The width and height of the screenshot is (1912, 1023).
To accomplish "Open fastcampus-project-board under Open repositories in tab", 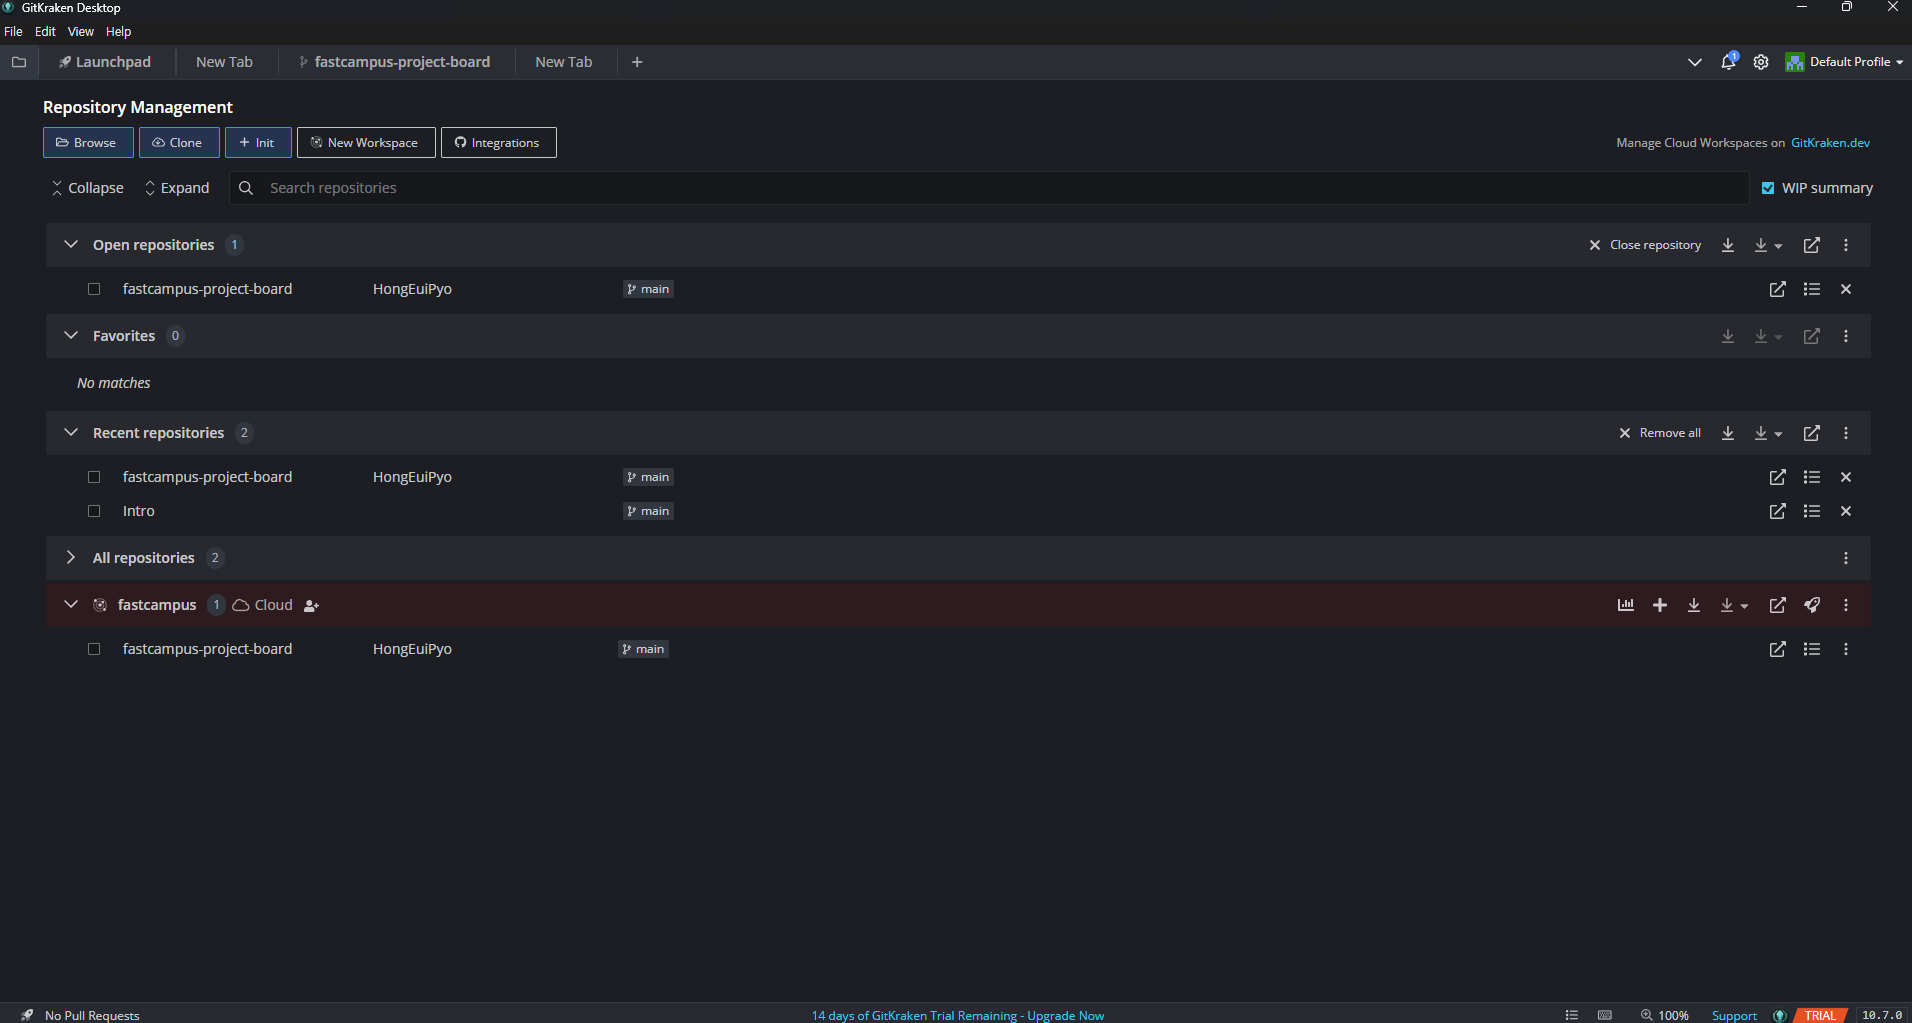I will pos(1778,289).
